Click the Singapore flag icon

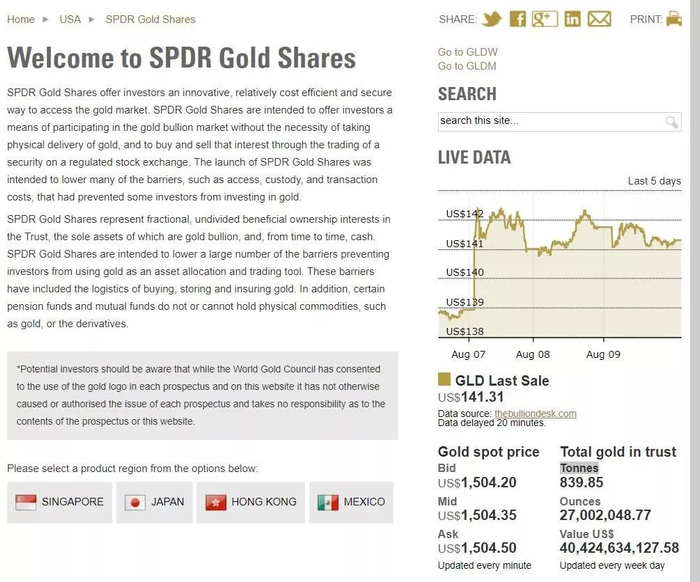(24, 502)
